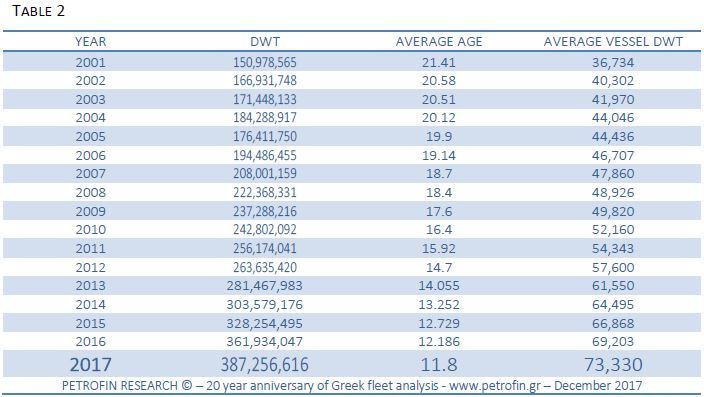Screen dimensions: 704x397
Task: Click the AVERAGE VESSEL DWT column header
Action: point(613,42)
